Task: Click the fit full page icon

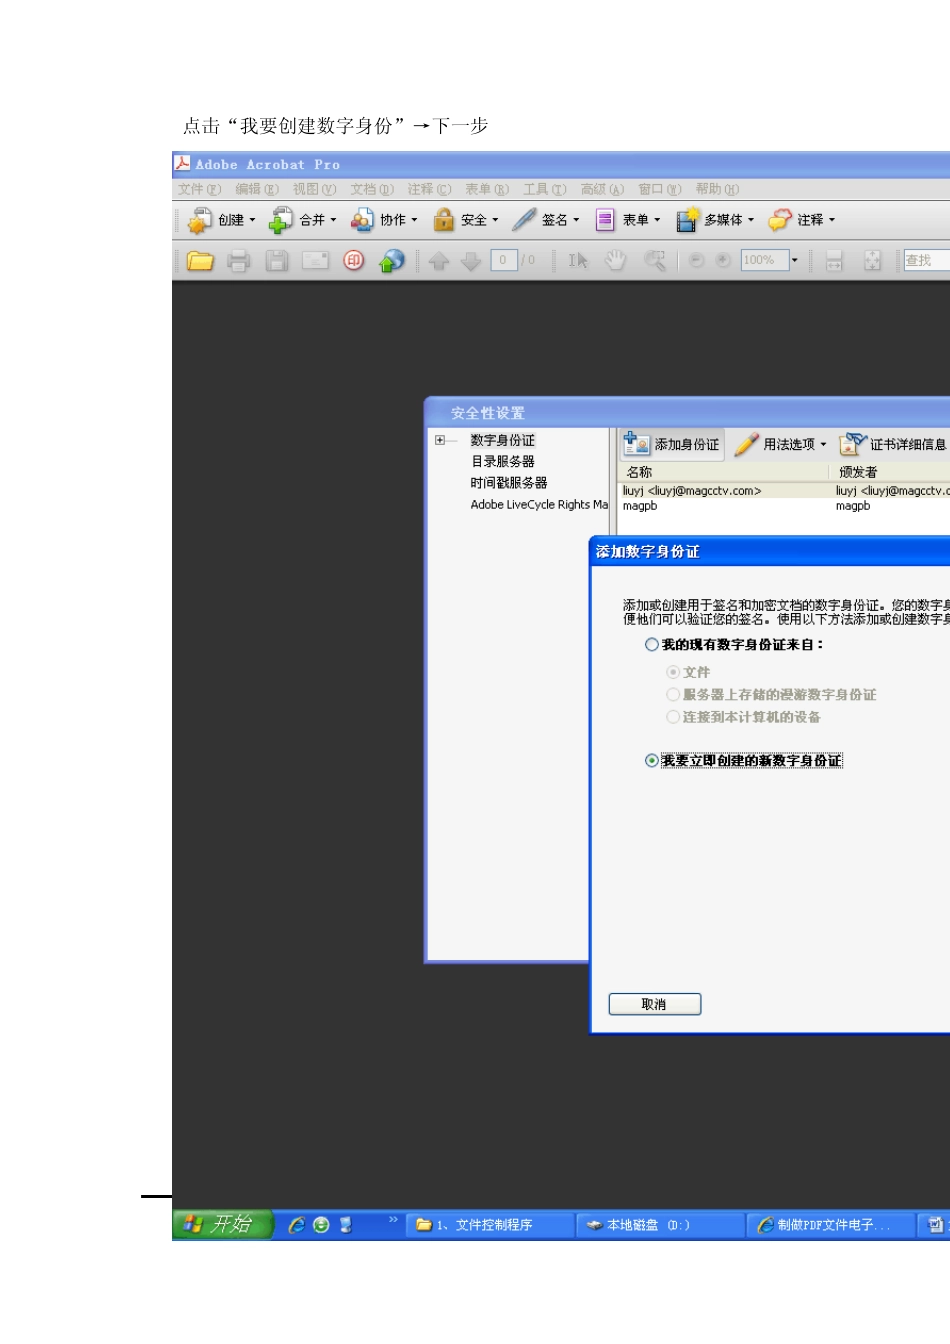Action: (872, 261)
